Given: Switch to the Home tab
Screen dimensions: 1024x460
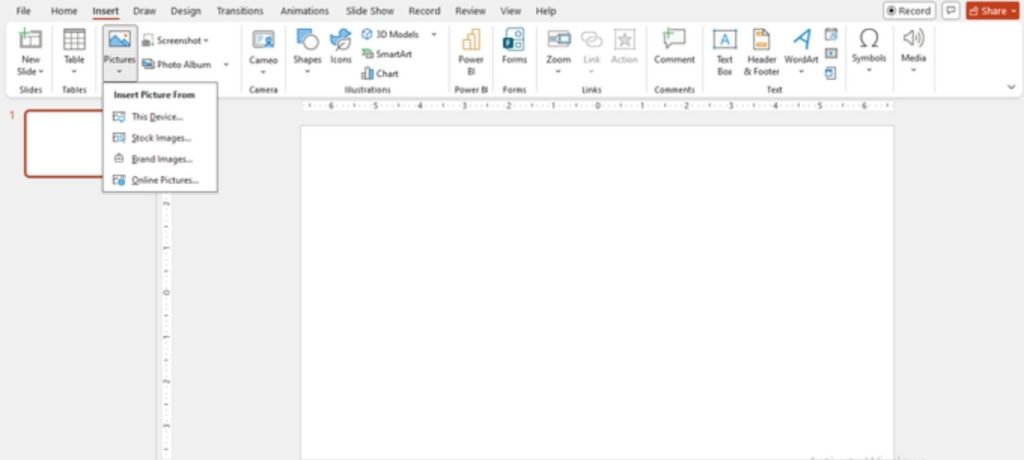Looking at the screenshot, I should (x=64, y=11).
